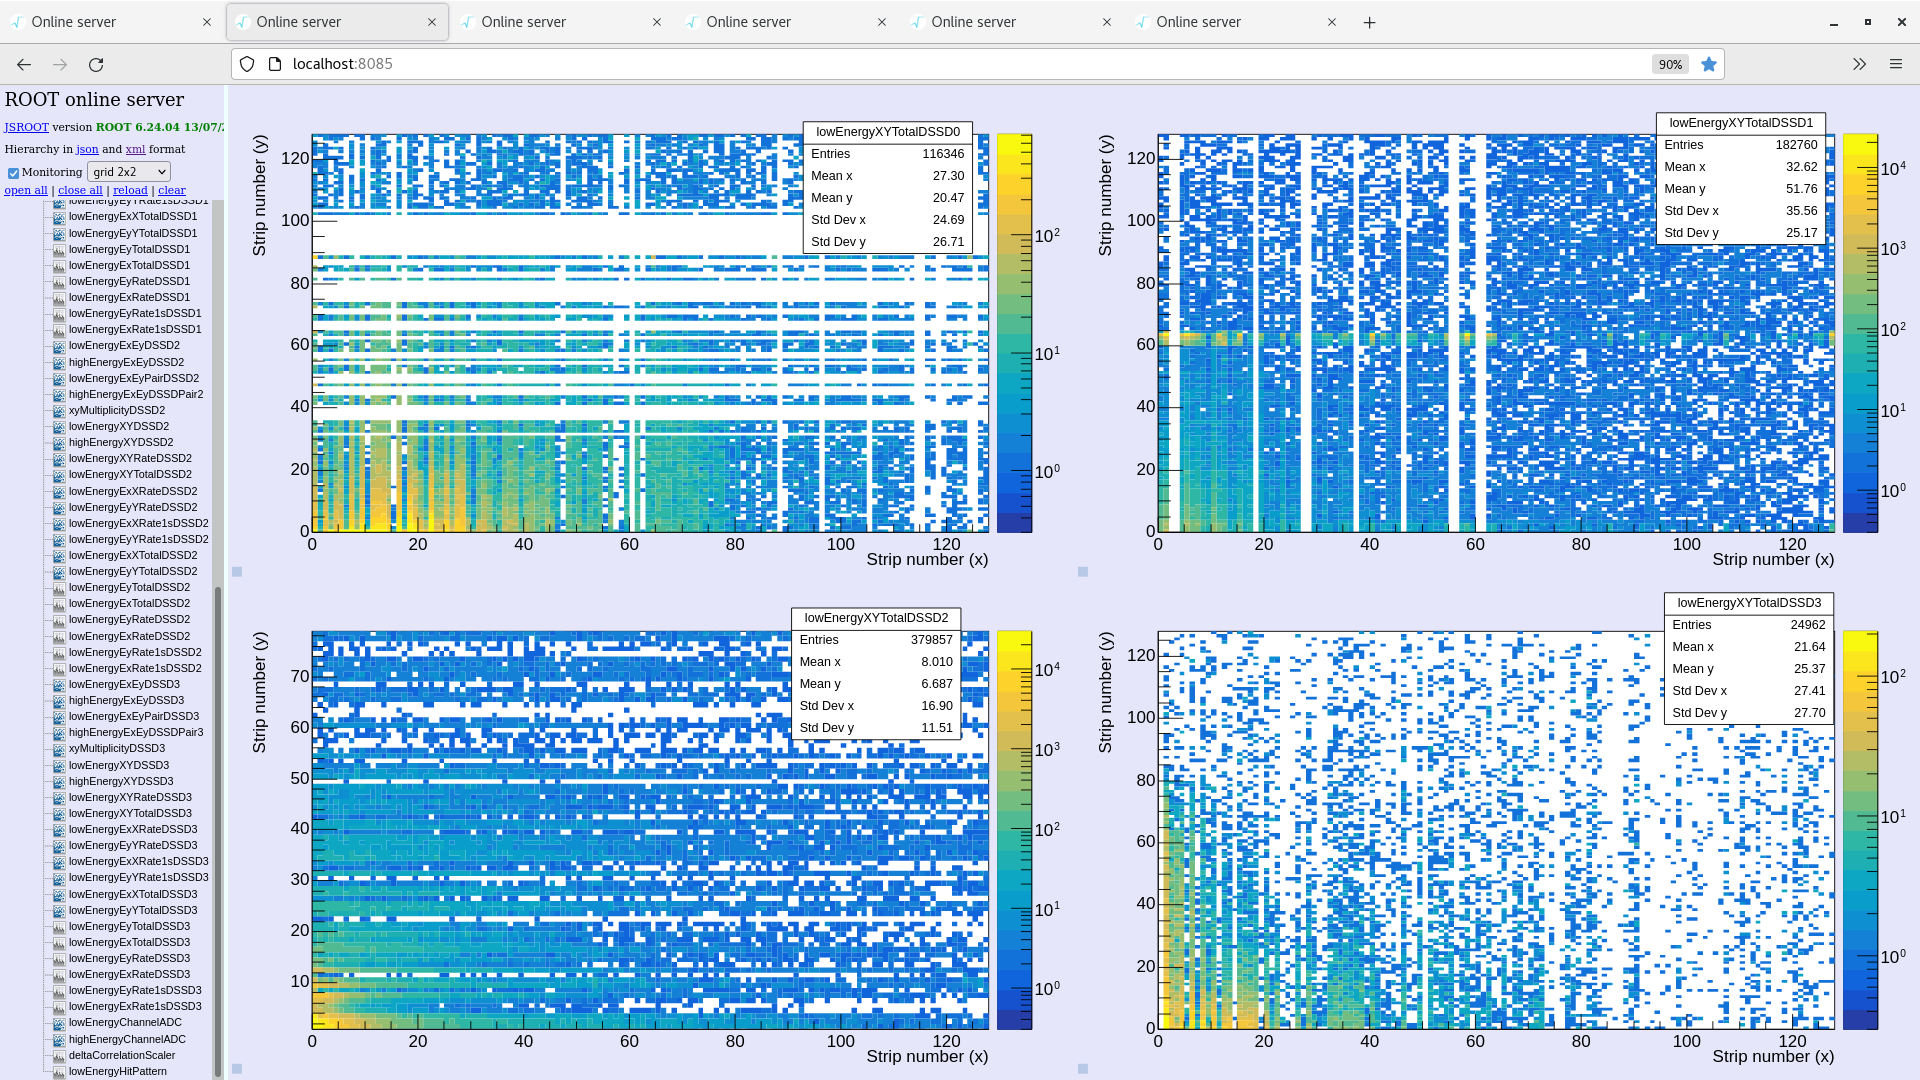The width and height of the screenshot is (1920, 1080).
Task: Click the DSSD0 plot color palette bar
Action: [1014, 333]
